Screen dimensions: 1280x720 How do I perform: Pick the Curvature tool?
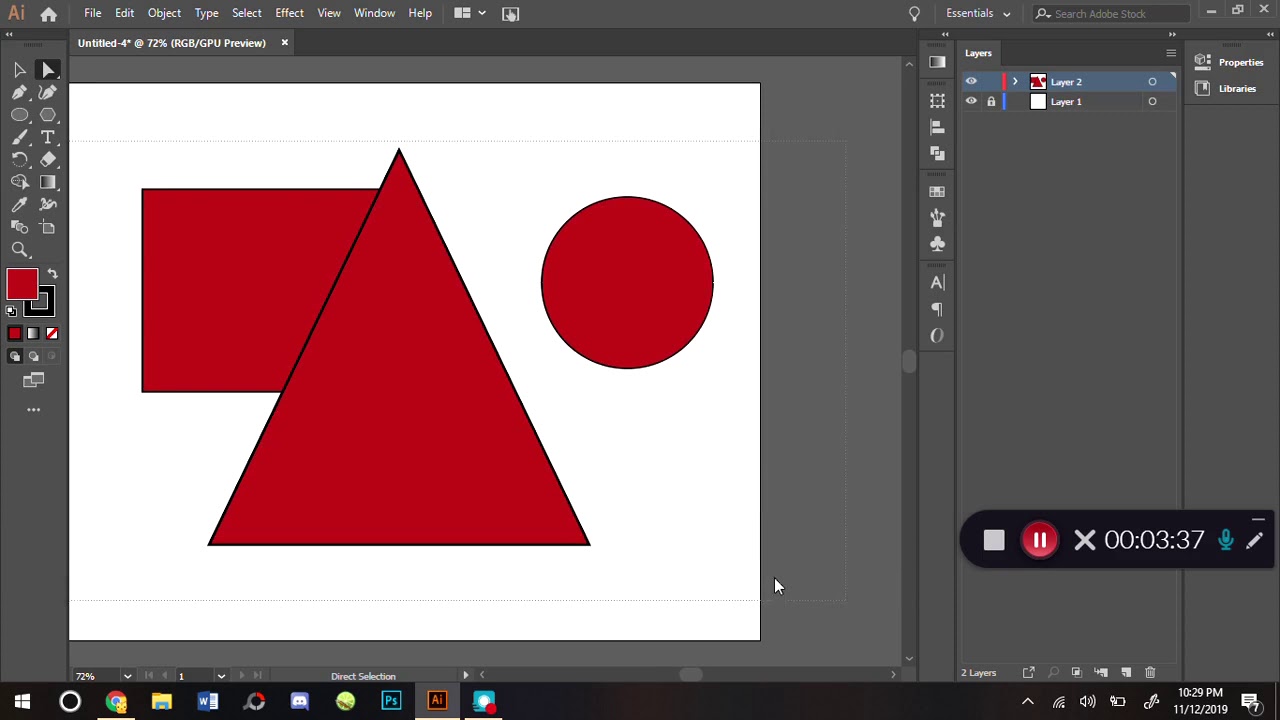coord(47,92)
